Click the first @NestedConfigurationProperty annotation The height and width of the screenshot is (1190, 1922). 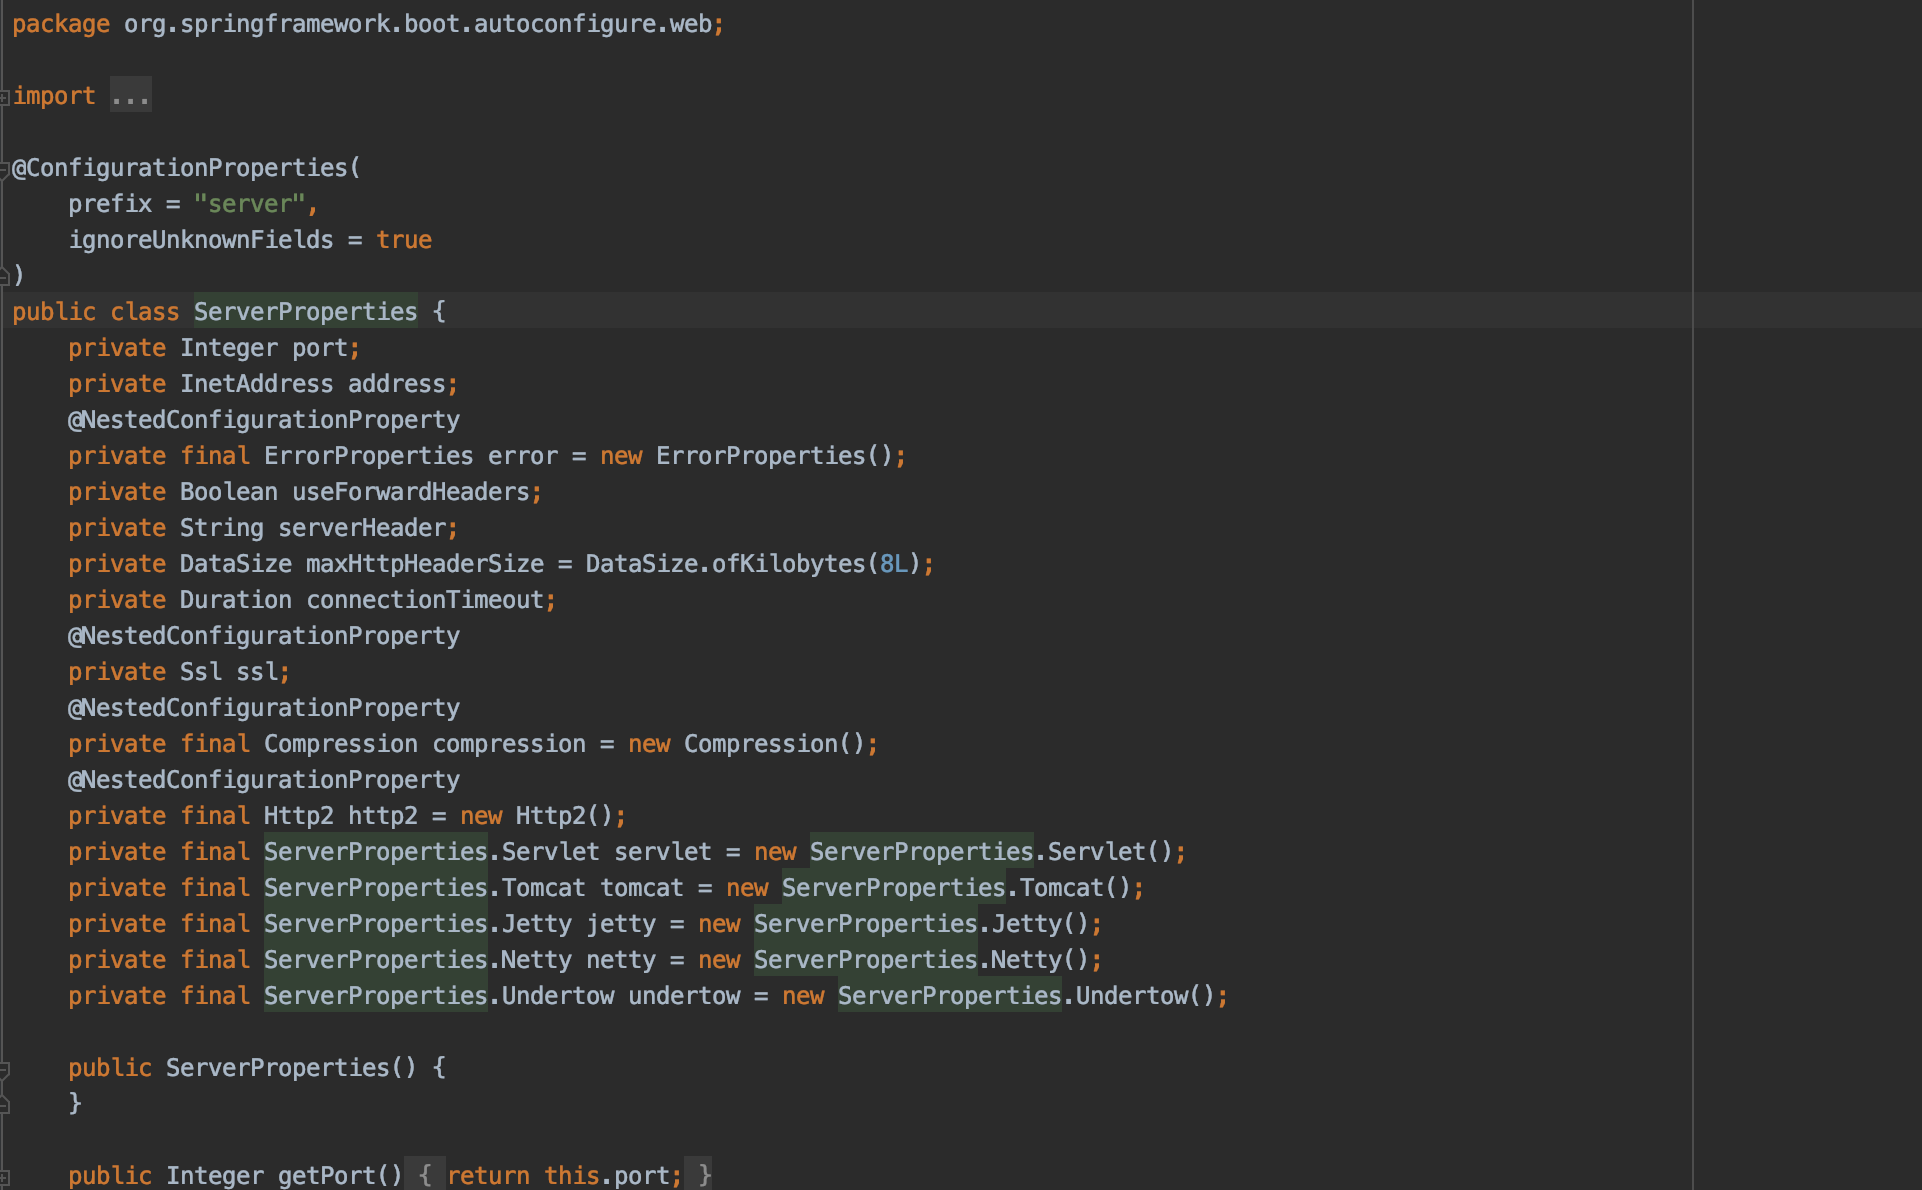click(264, 420)
